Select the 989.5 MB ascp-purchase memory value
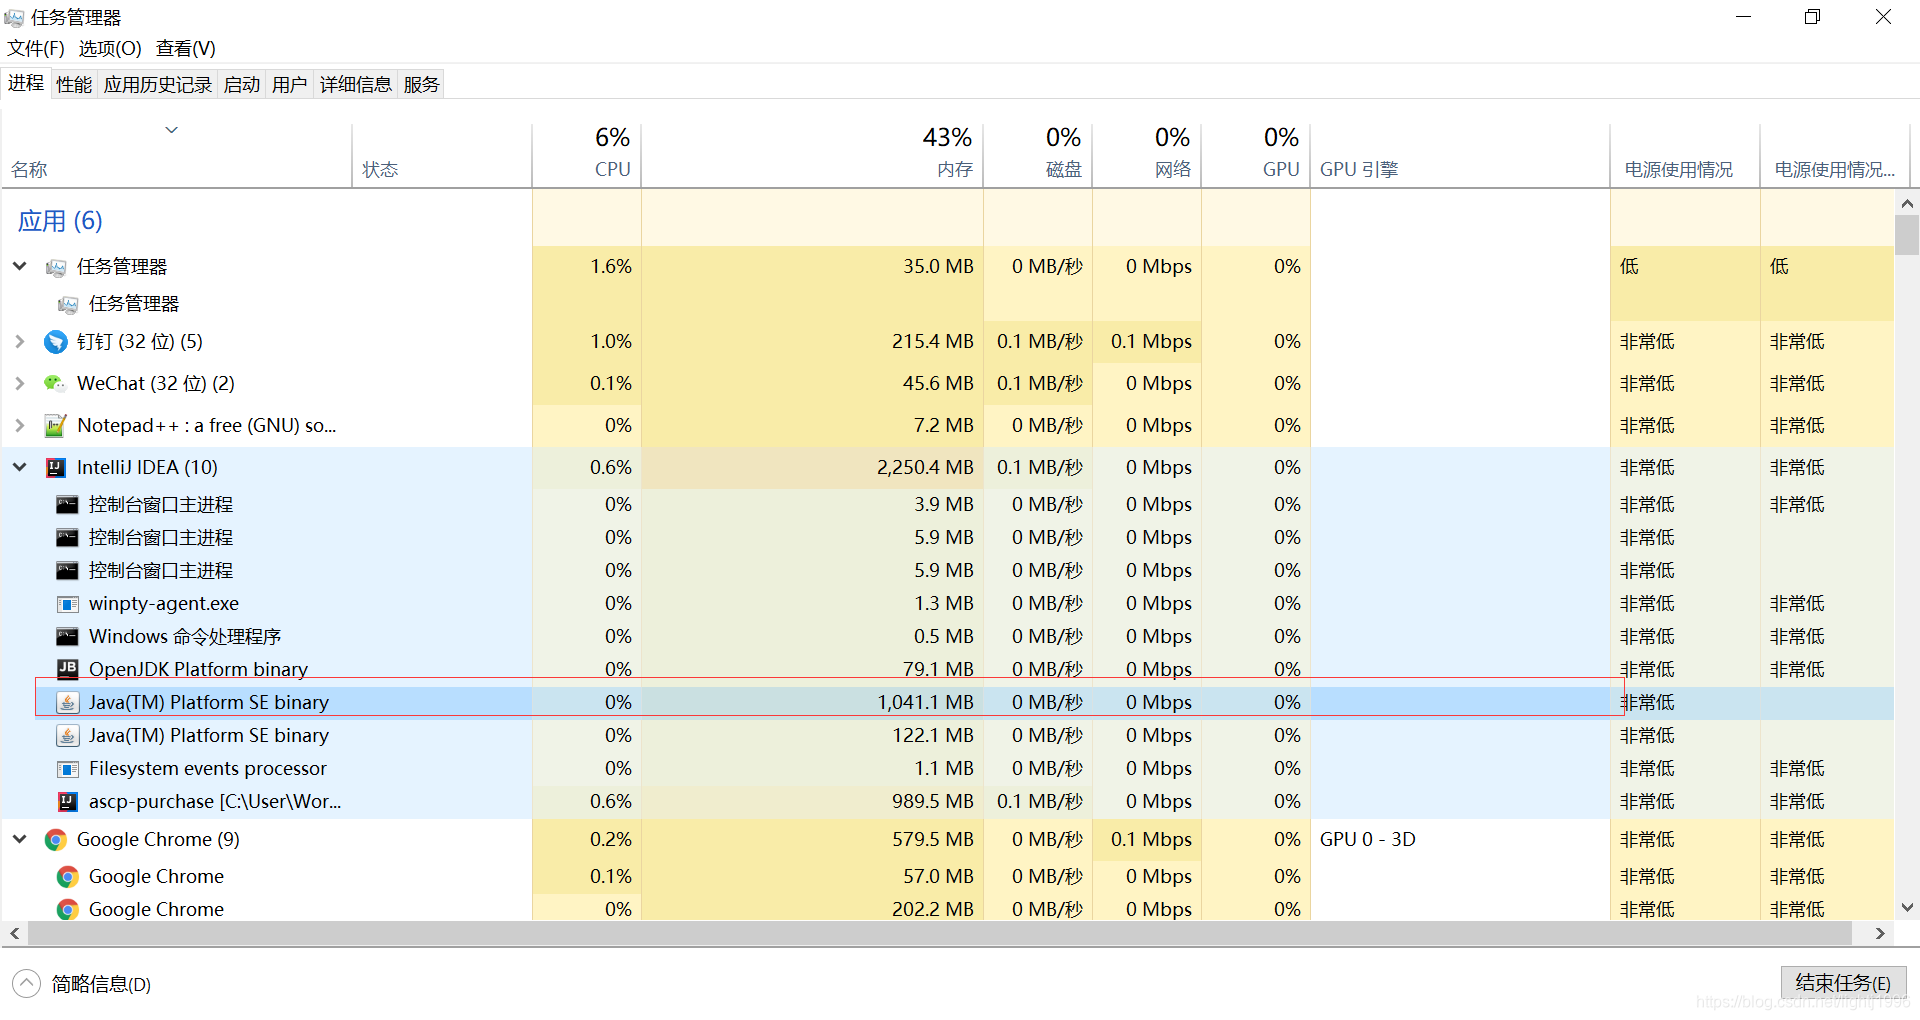Screen dimensions: 1920x1020 933,801
